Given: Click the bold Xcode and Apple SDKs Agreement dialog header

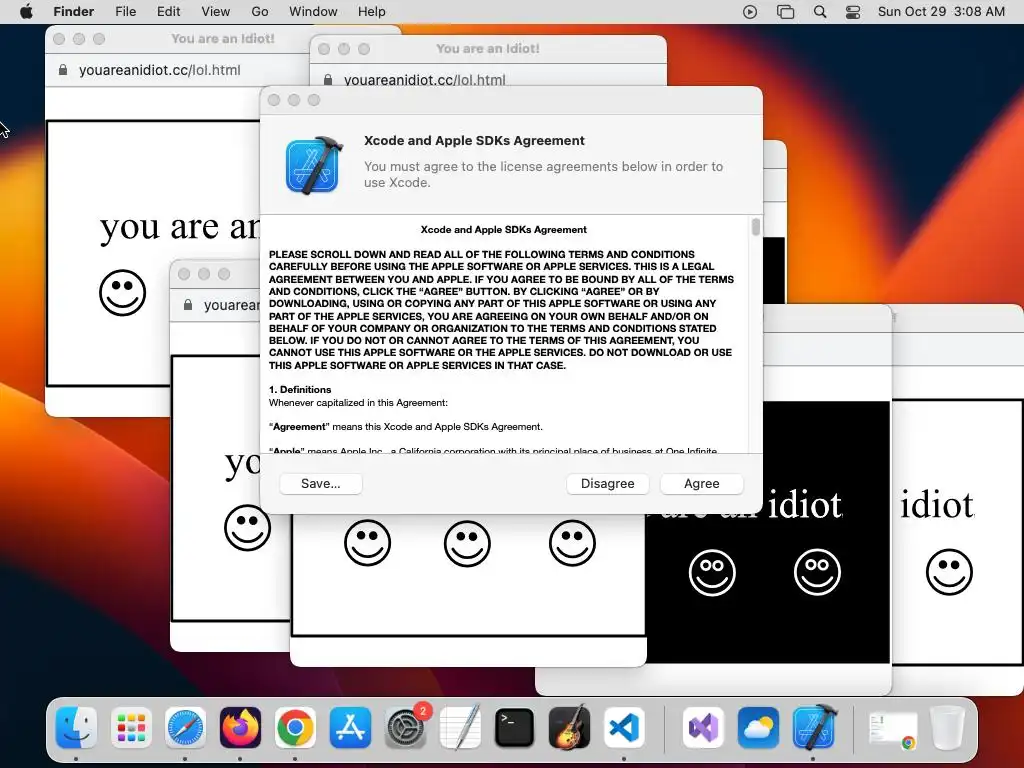Looking at the screenshot, I should pos(474,140).
